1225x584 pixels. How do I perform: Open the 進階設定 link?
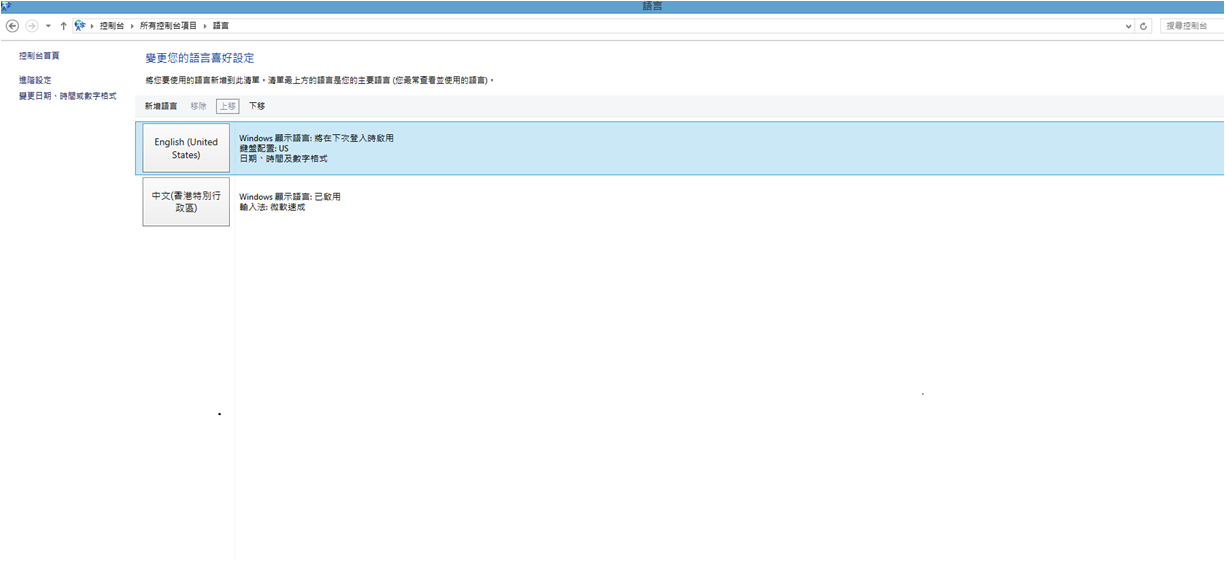pyautogui.click(x=35, y=80)
